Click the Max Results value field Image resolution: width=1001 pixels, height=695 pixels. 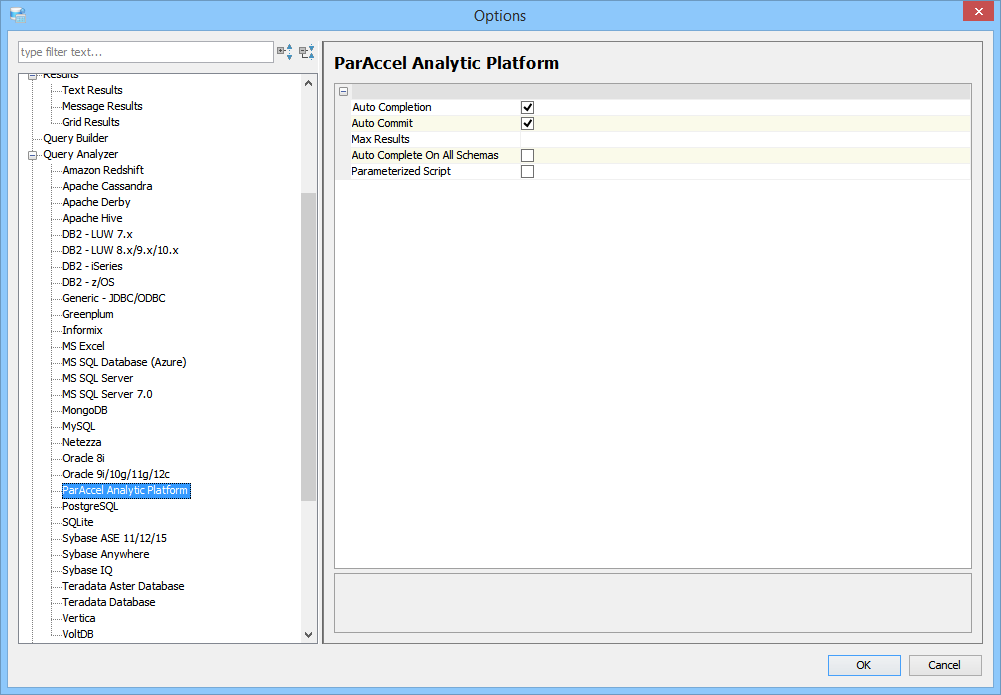coord(740,139)
